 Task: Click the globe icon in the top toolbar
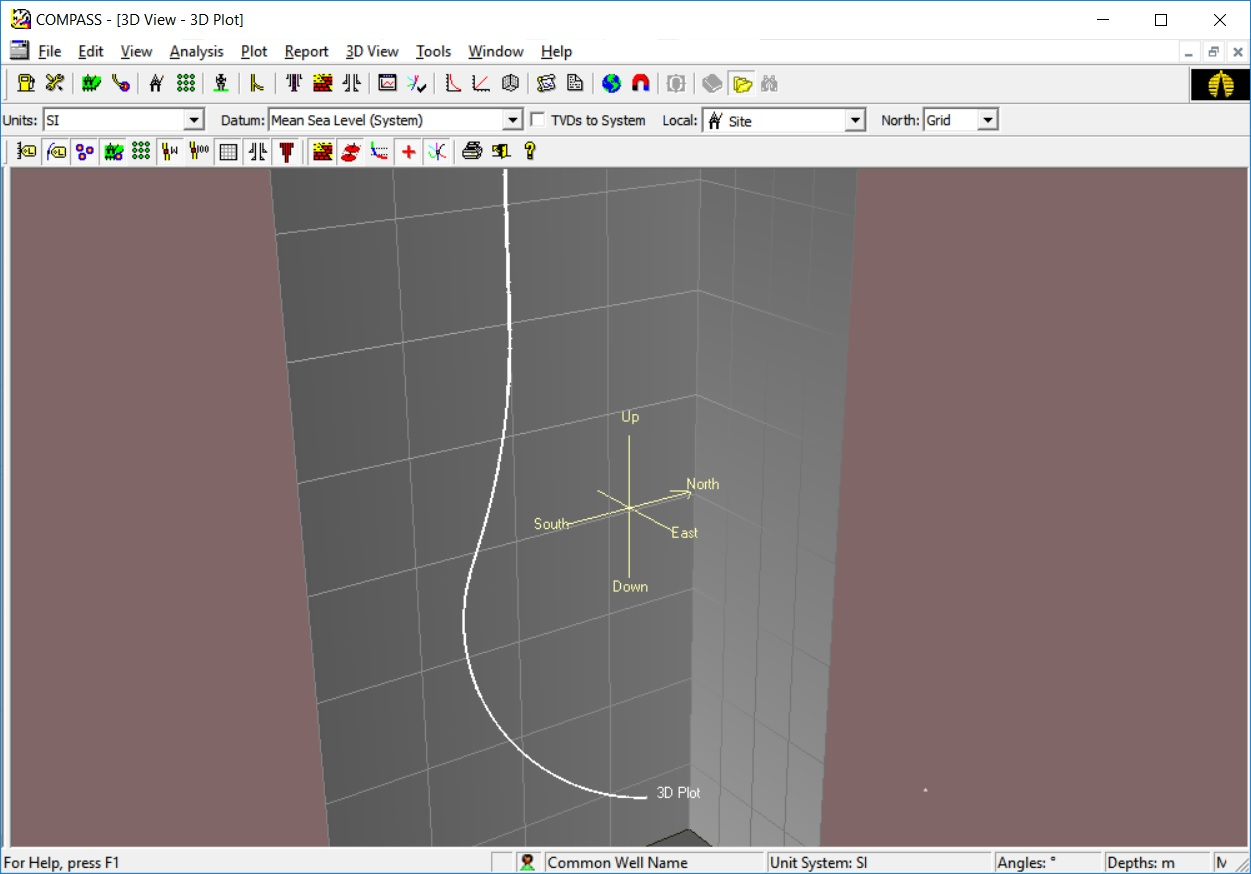611,83
